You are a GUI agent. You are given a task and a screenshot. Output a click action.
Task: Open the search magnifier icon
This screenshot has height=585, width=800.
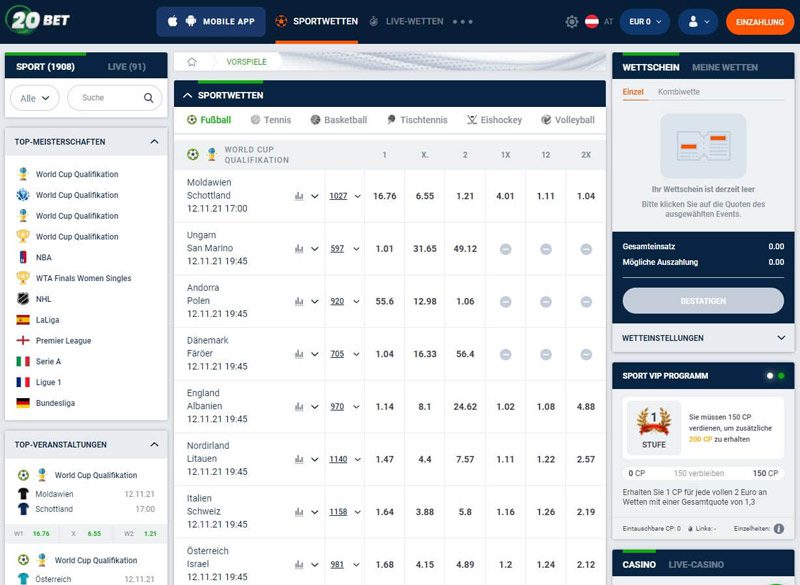tap(149, 98)
